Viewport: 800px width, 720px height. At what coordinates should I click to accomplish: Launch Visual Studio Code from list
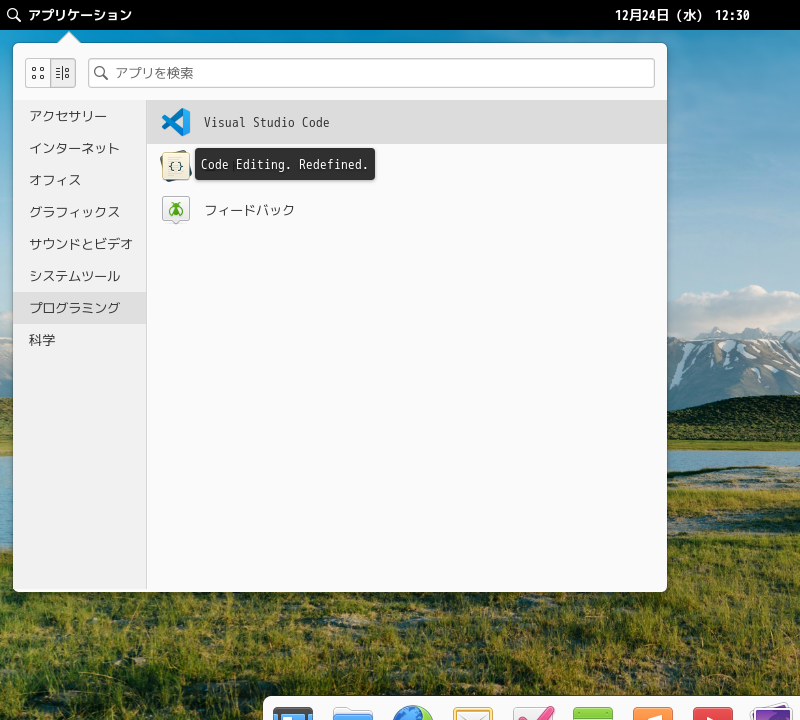tap(407, 122)
